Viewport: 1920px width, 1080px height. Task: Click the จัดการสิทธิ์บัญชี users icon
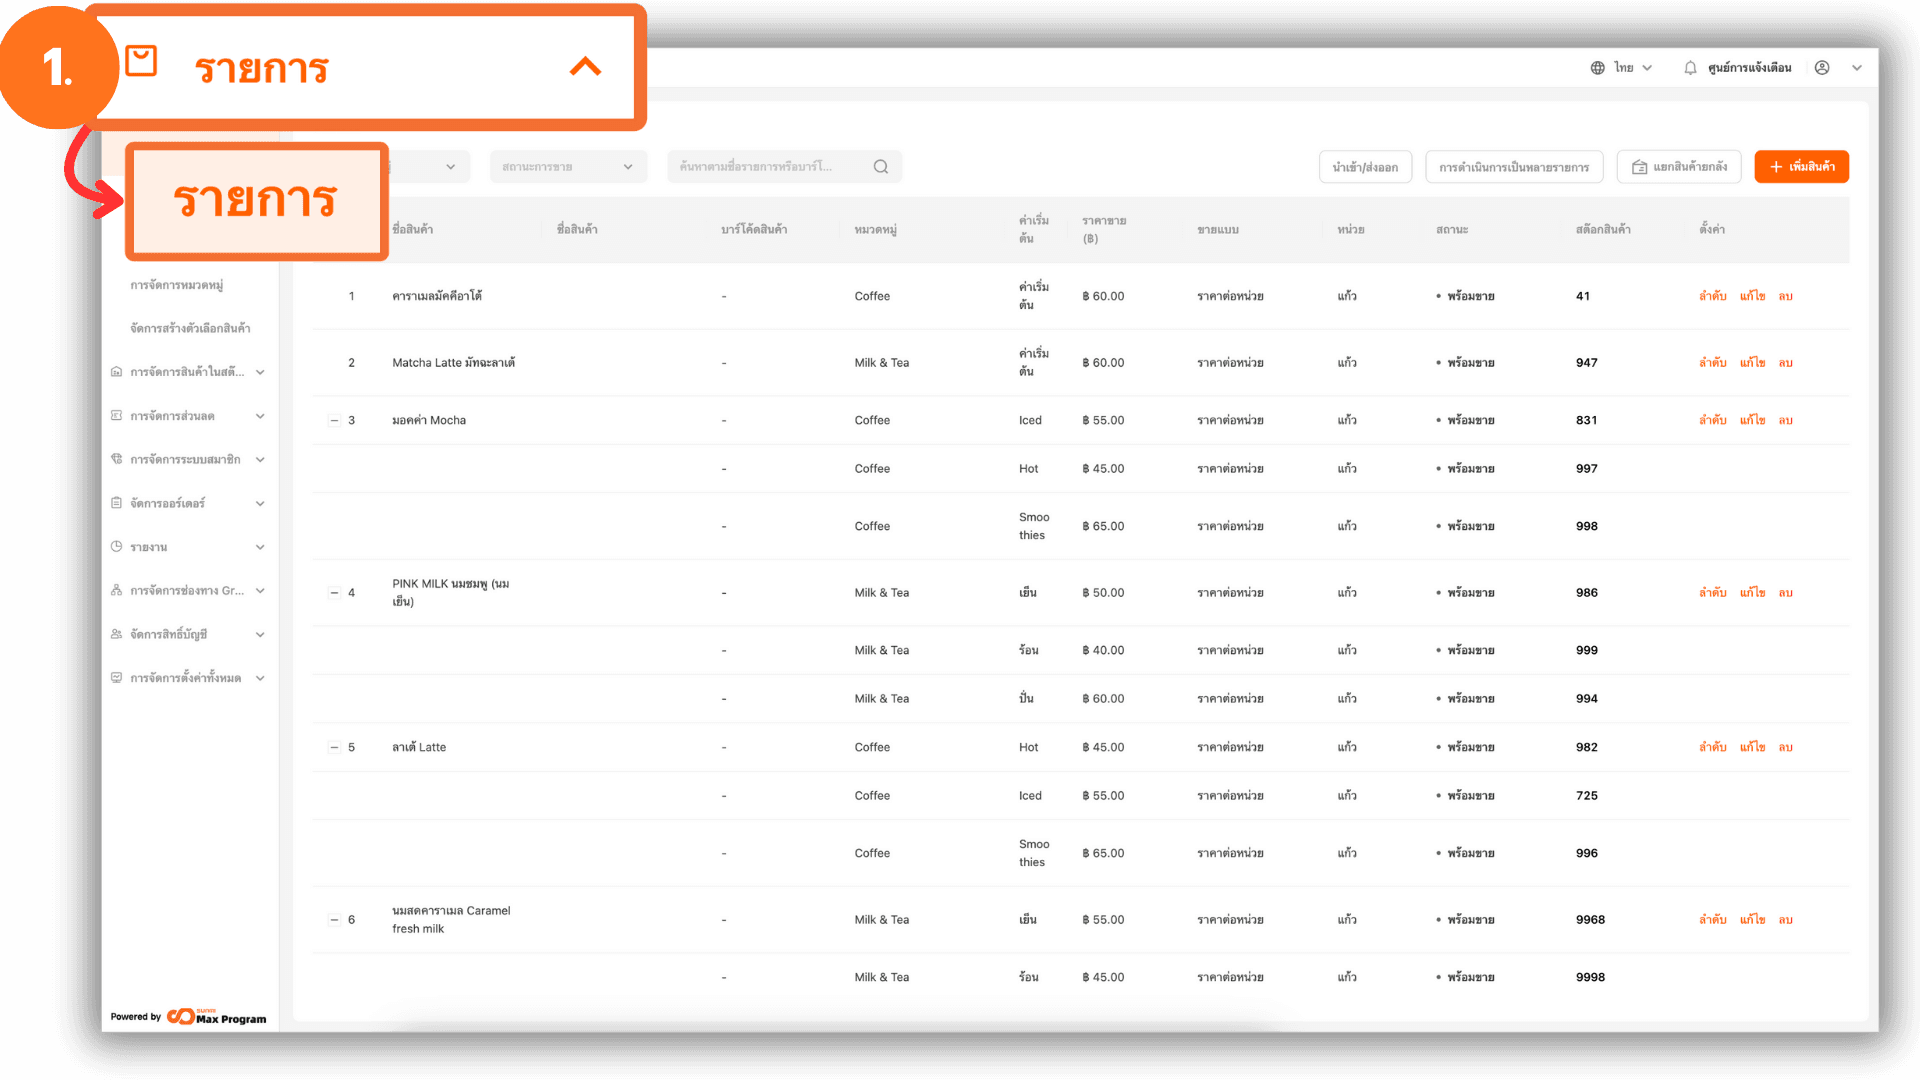pos(117,634)
